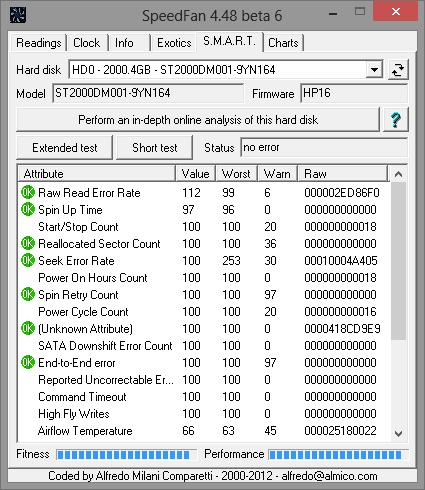
Task: Sort by the Value column header
Action: (x=196, y=174)
